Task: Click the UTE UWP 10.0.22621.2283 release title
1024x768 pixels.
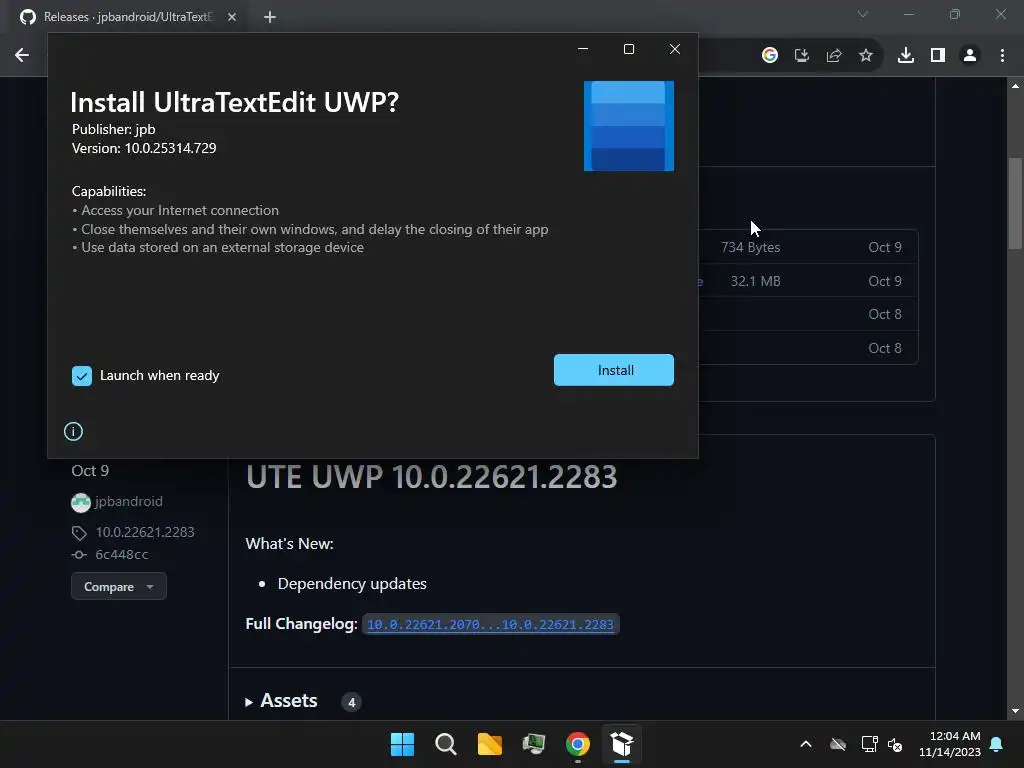Action: point(431,477)
